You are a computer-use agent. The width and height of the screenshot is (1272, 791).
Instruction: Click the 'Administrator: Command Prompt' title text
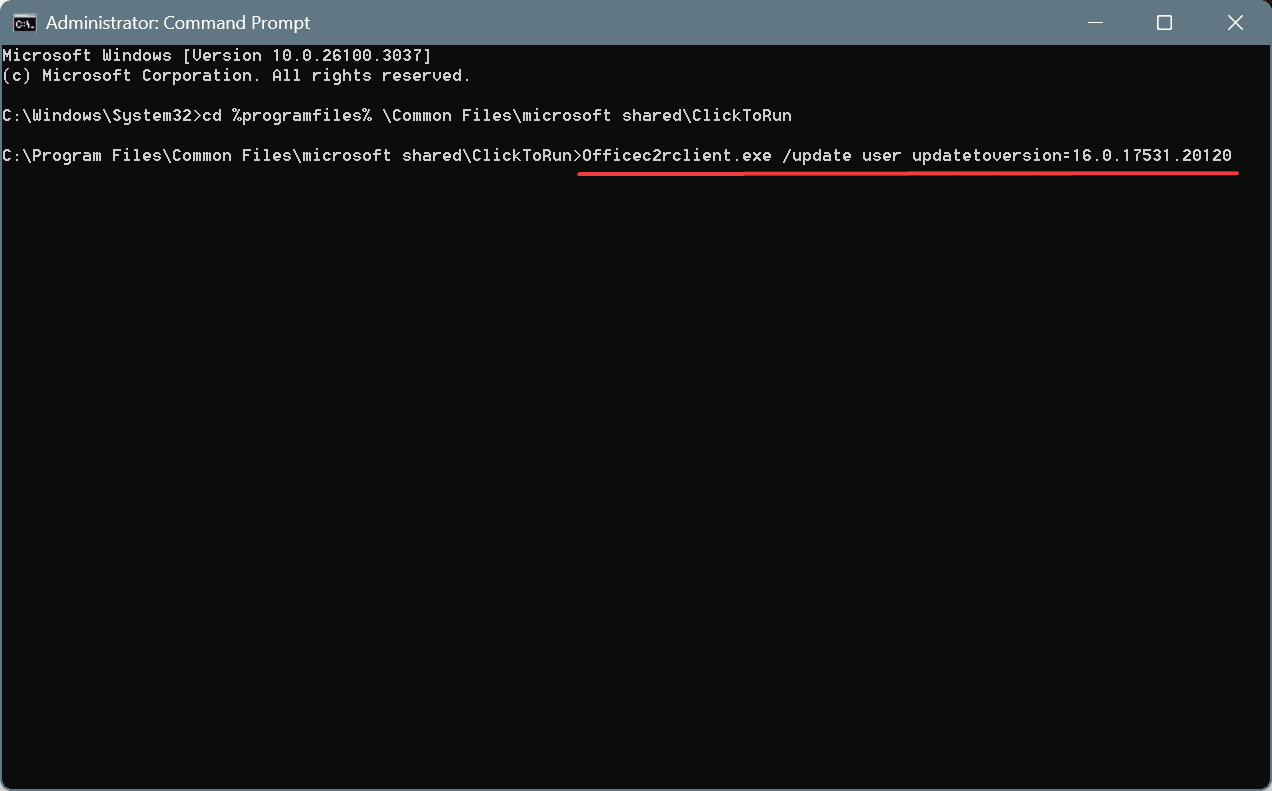tap(178, 23)
